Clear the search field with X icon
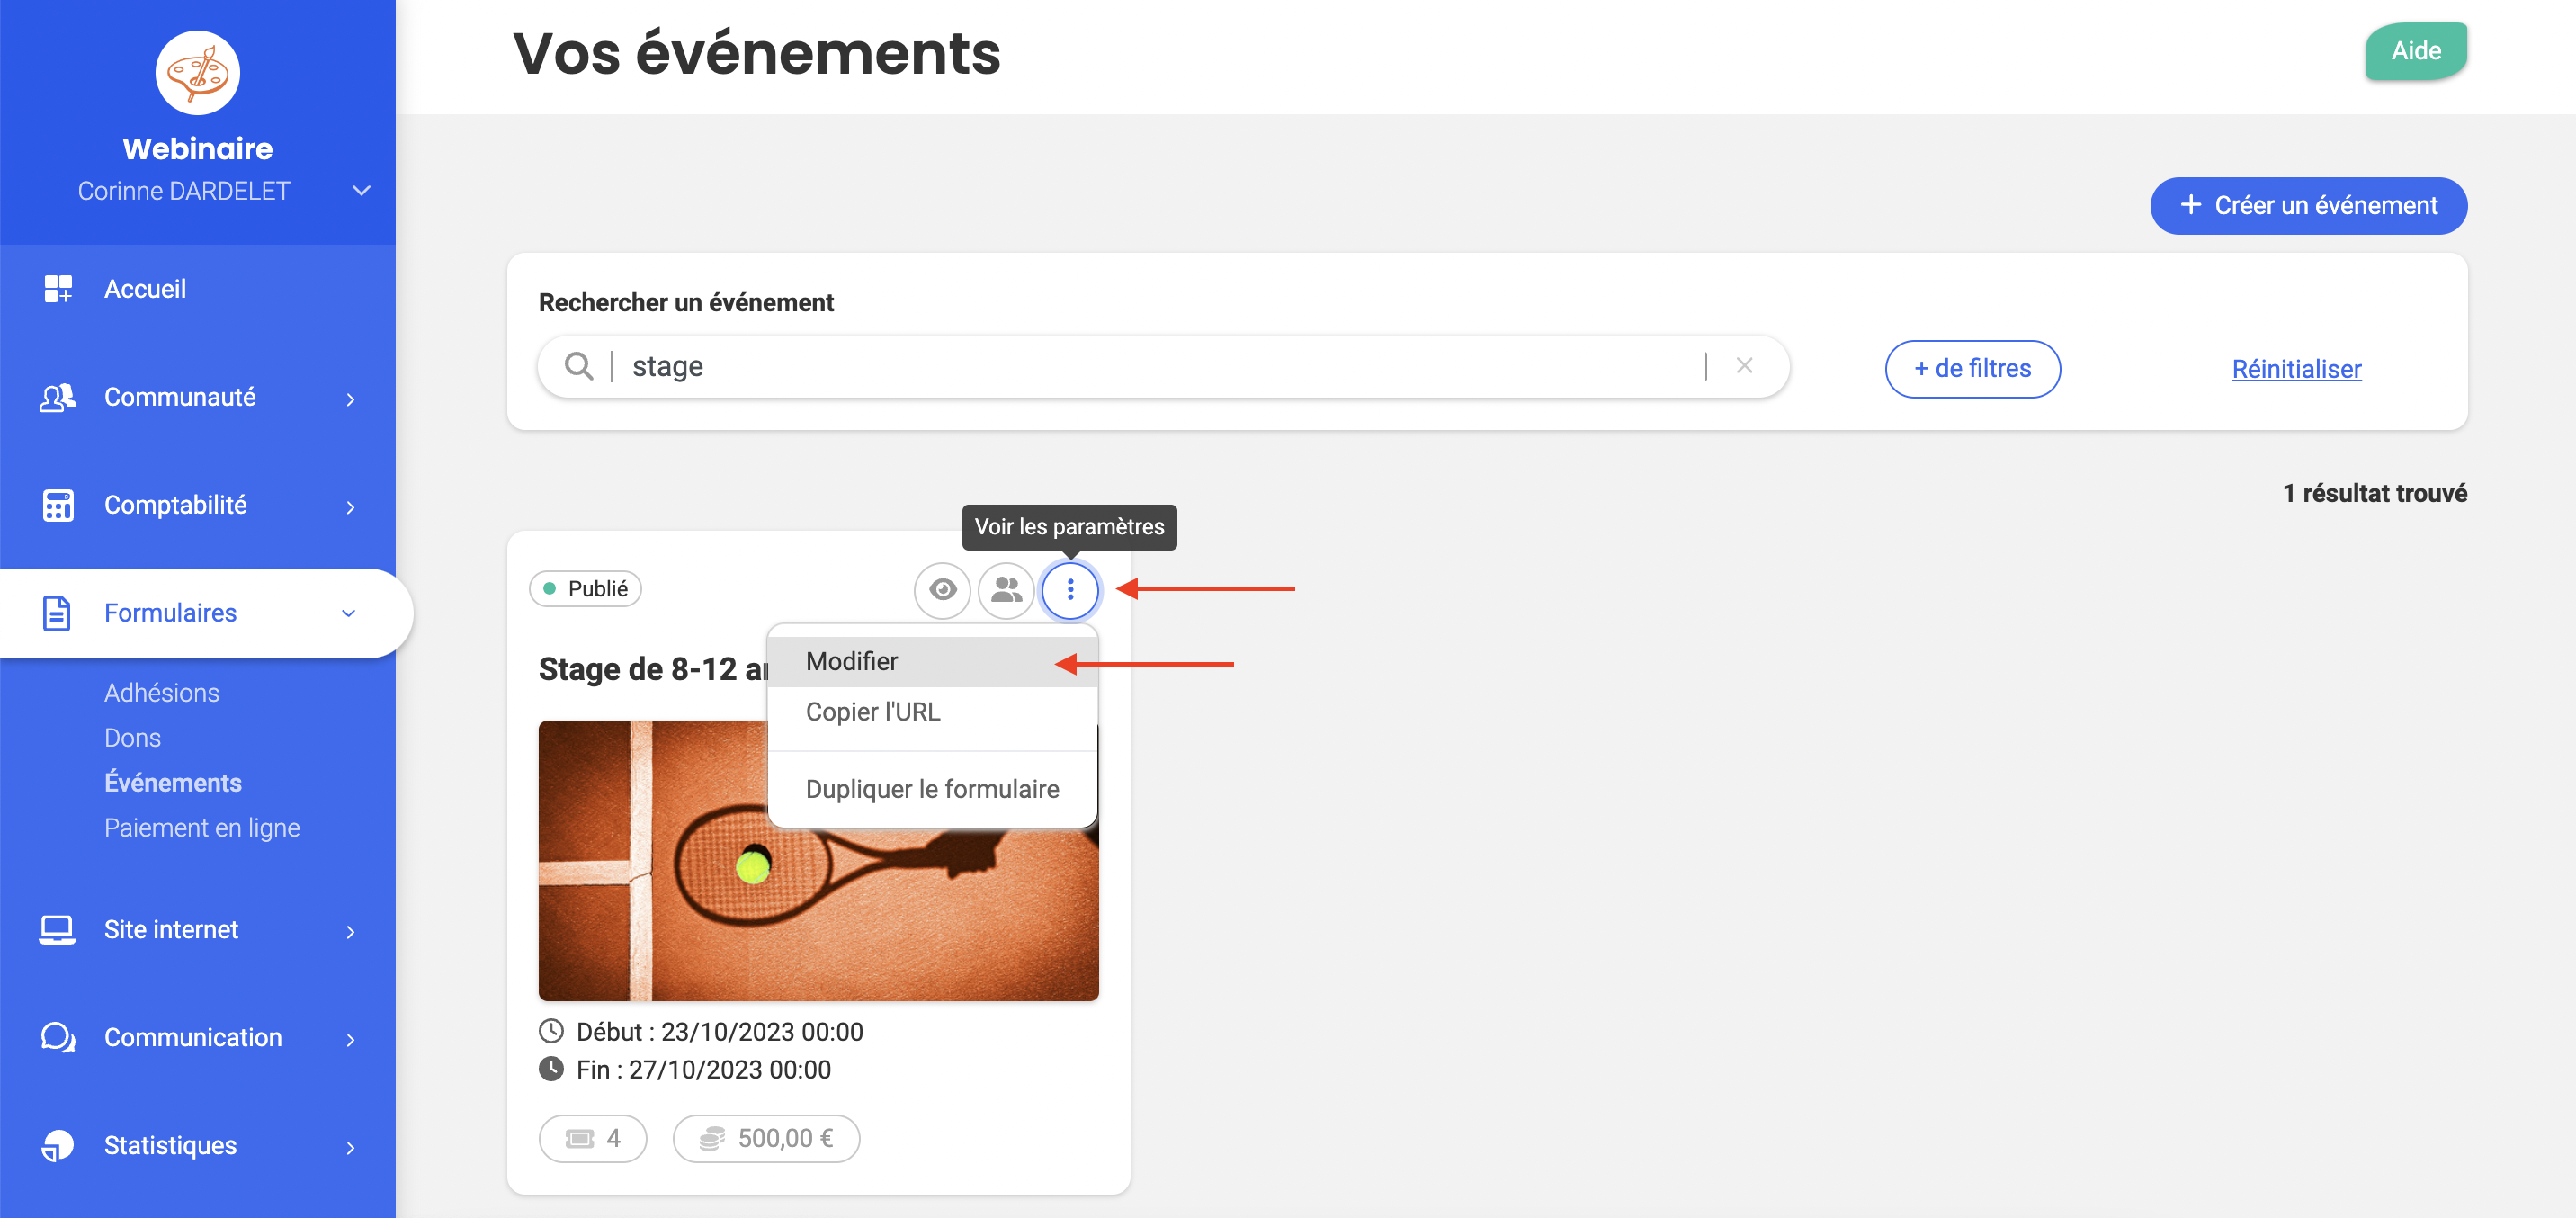 pyautogui.click(x=1744, y=366)
